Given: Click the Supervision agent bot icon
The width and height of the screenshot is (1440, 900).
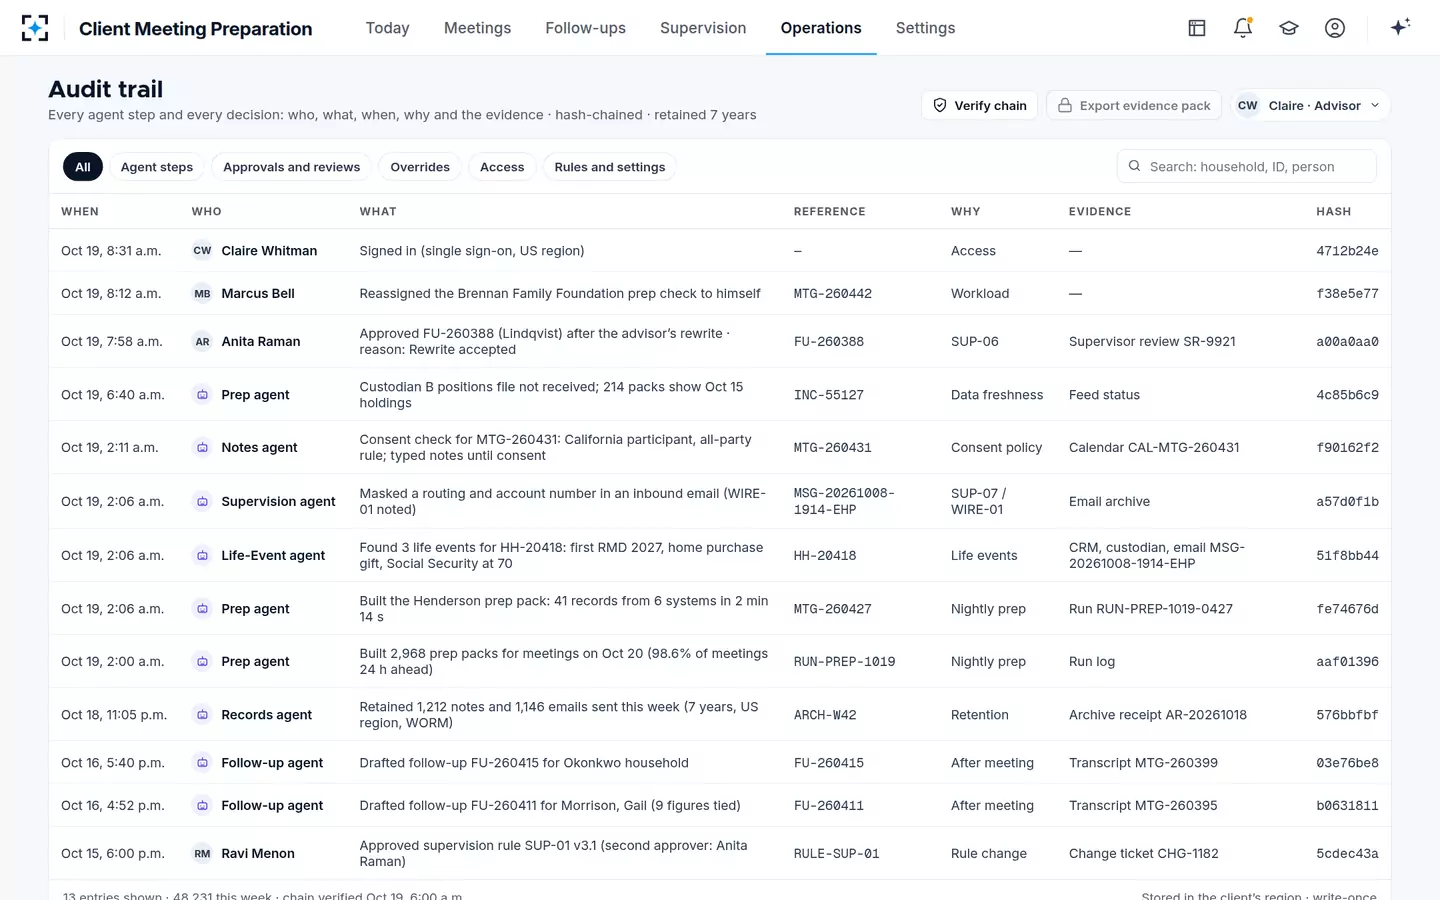Looking at the screenshot, I should pos(202,501).
